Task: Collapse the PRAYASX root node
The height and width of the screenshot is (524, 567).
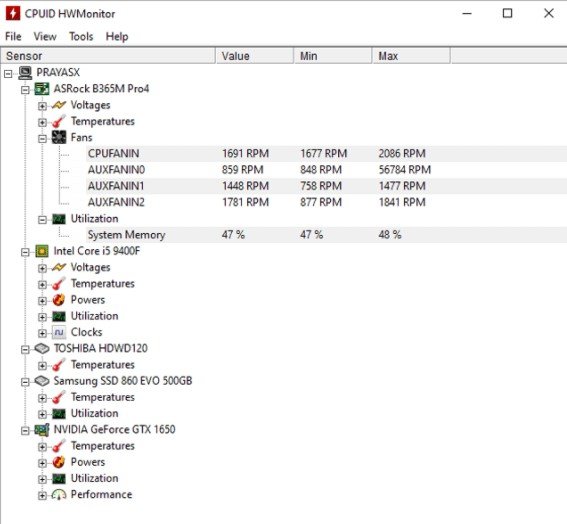Action: (x=8, y=74)
